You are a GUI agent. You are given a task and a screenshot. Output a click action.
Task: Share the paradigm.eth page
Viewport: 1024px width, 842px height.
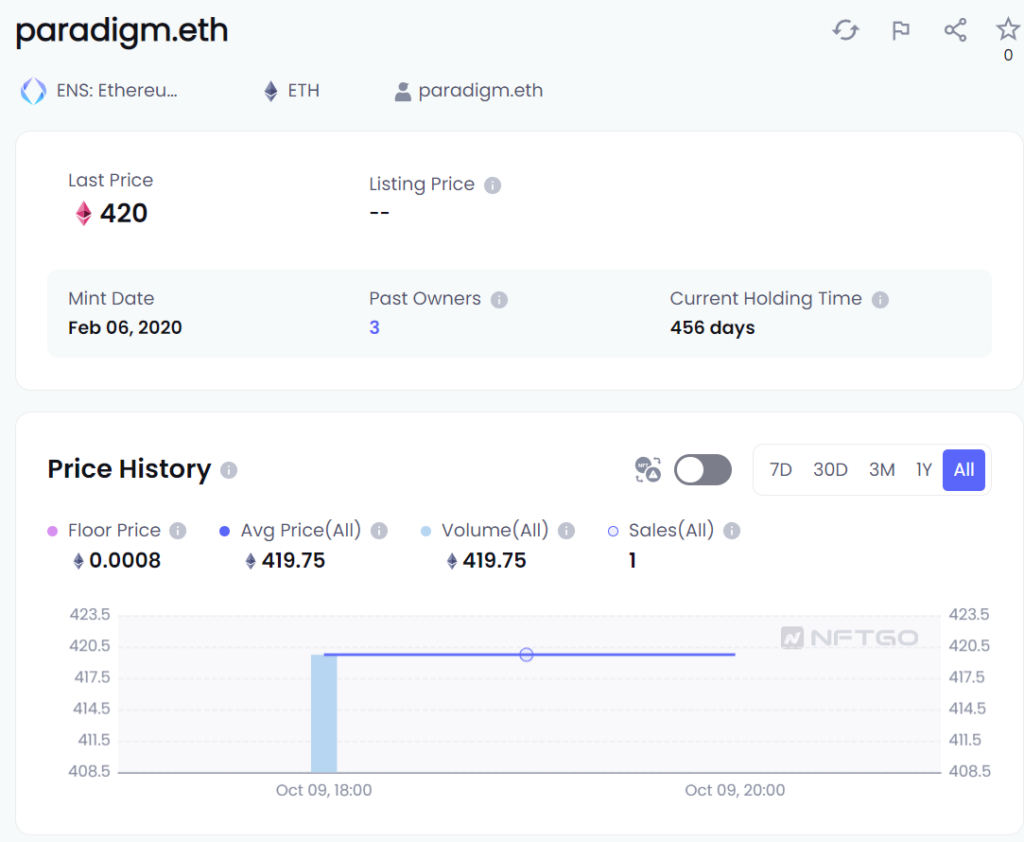tap(955, 30)
